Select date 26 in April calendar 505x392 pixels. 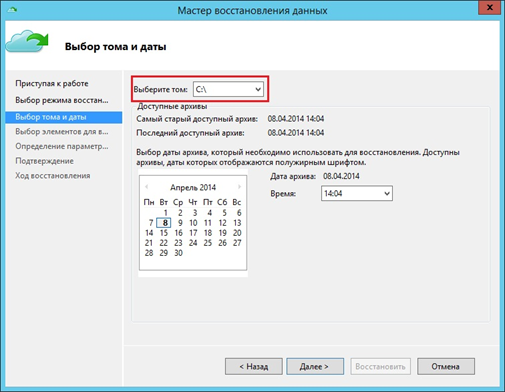click(x=222, y=243)
